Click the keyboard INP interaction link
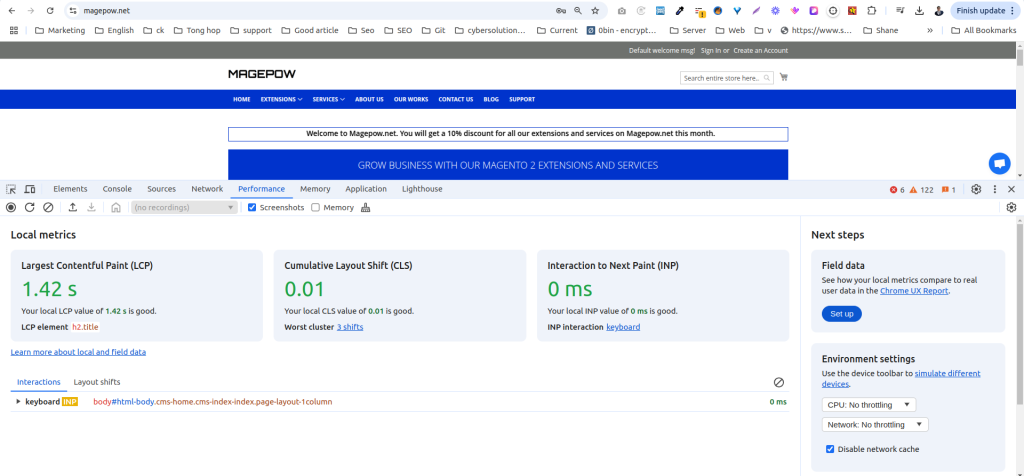The height and width of the screenshot is (476, 1024). pyautogui.click(x=623, y=327)
